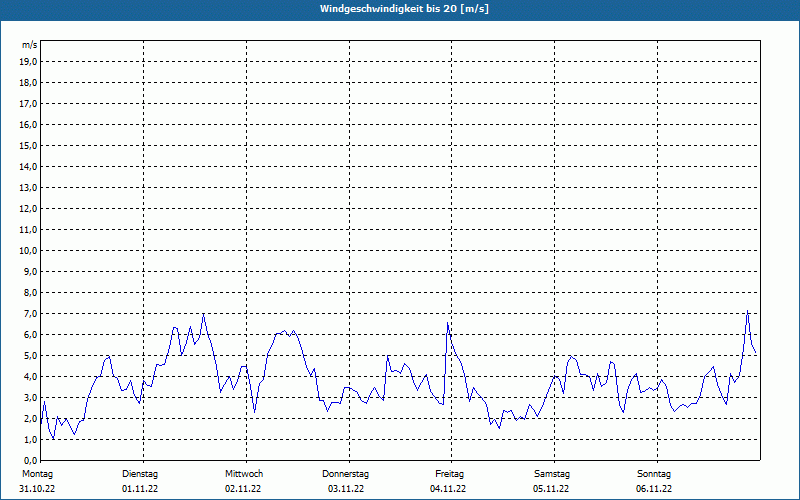Screen dimensions: 800x500
Task: Click the 'Montag' day label
Action: click(x=37, y=474)
